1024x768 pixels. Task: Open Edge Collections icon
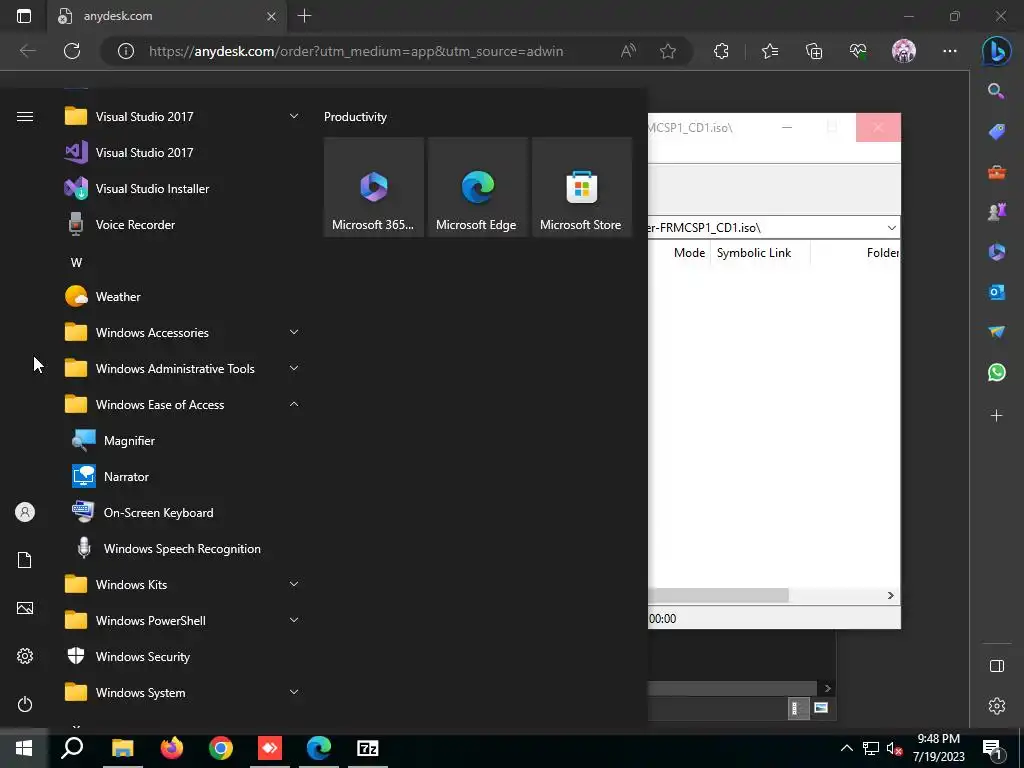tap(814, 51)
